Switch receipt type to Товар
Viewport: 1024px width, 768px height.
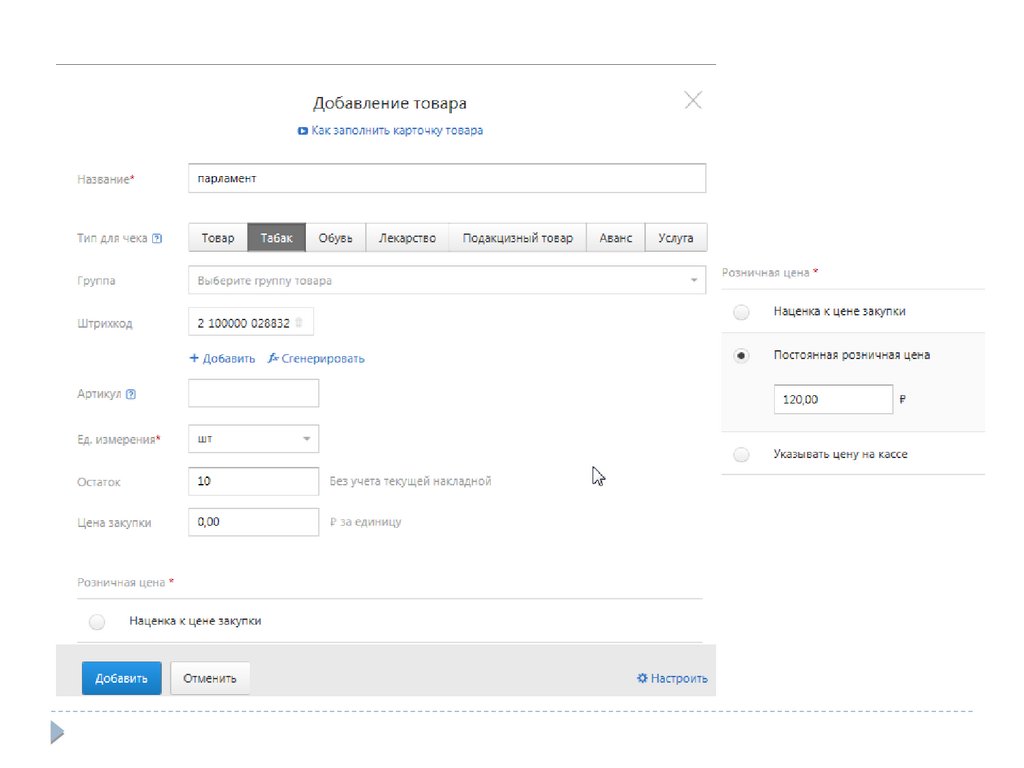coord(218,238)
